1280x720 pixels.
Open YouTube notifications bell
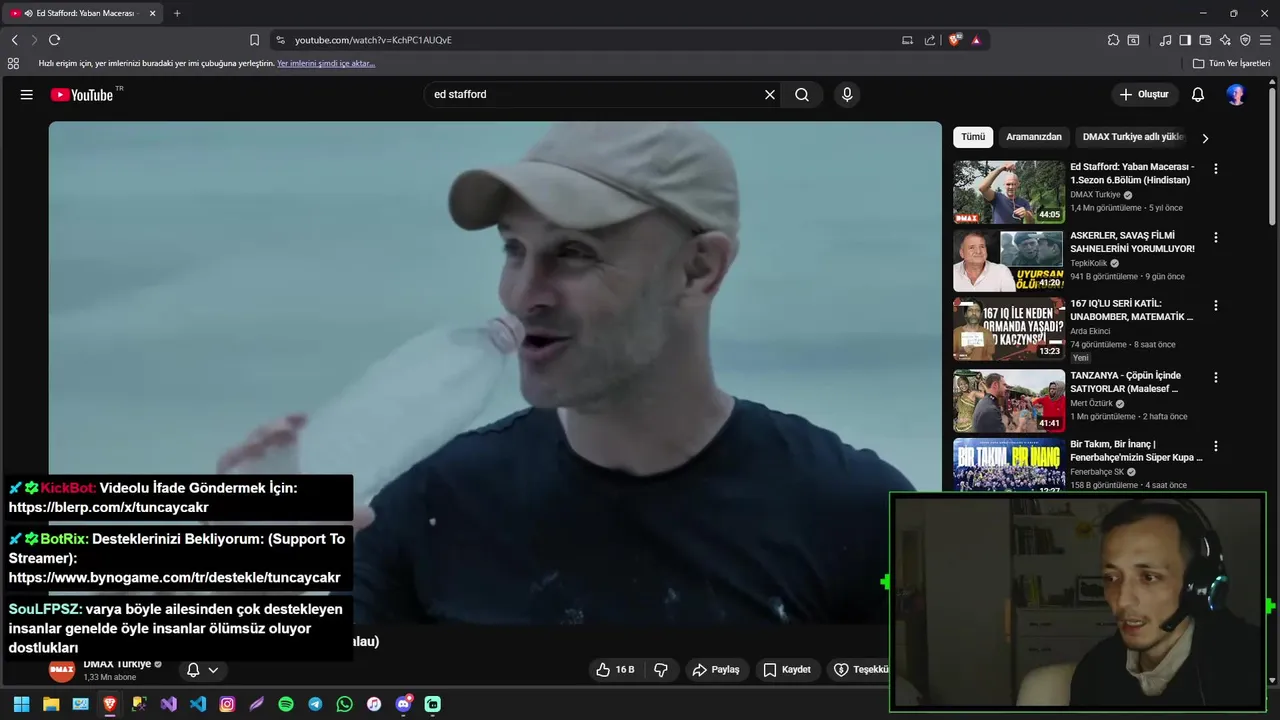(1198, 95)
